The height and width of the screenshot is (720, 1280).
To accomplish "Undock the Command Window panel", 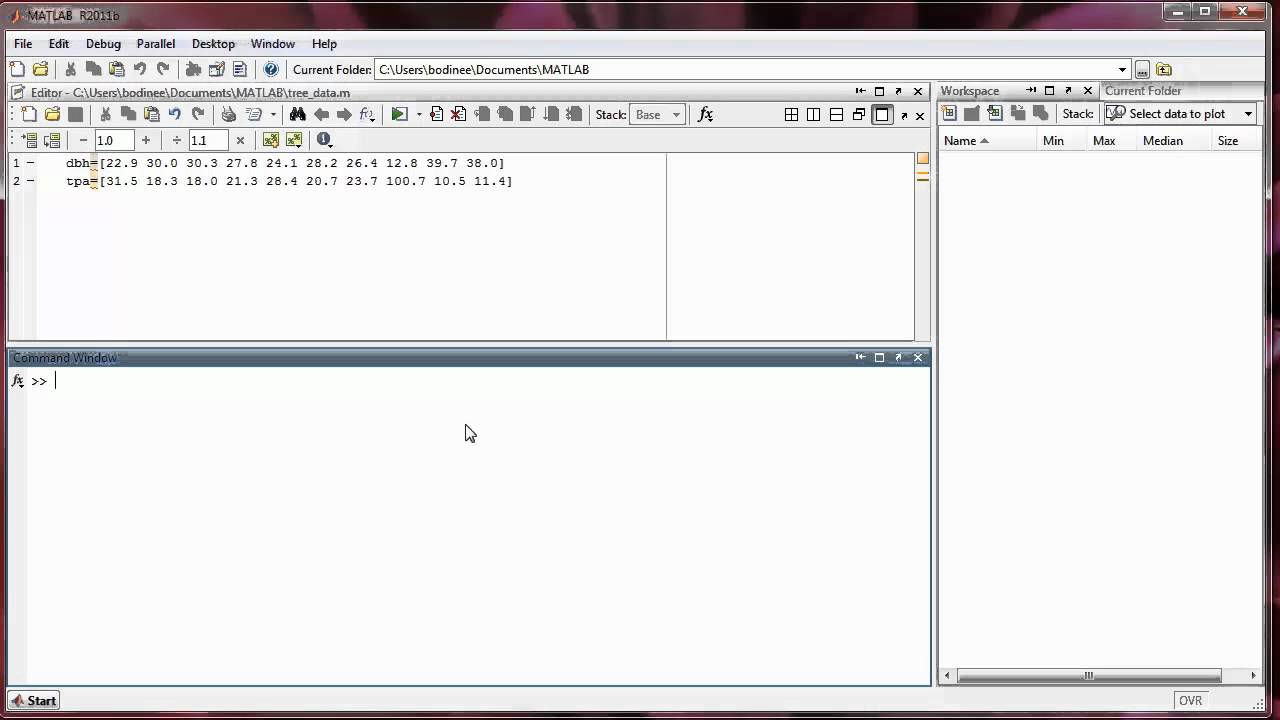I will 898,357.
